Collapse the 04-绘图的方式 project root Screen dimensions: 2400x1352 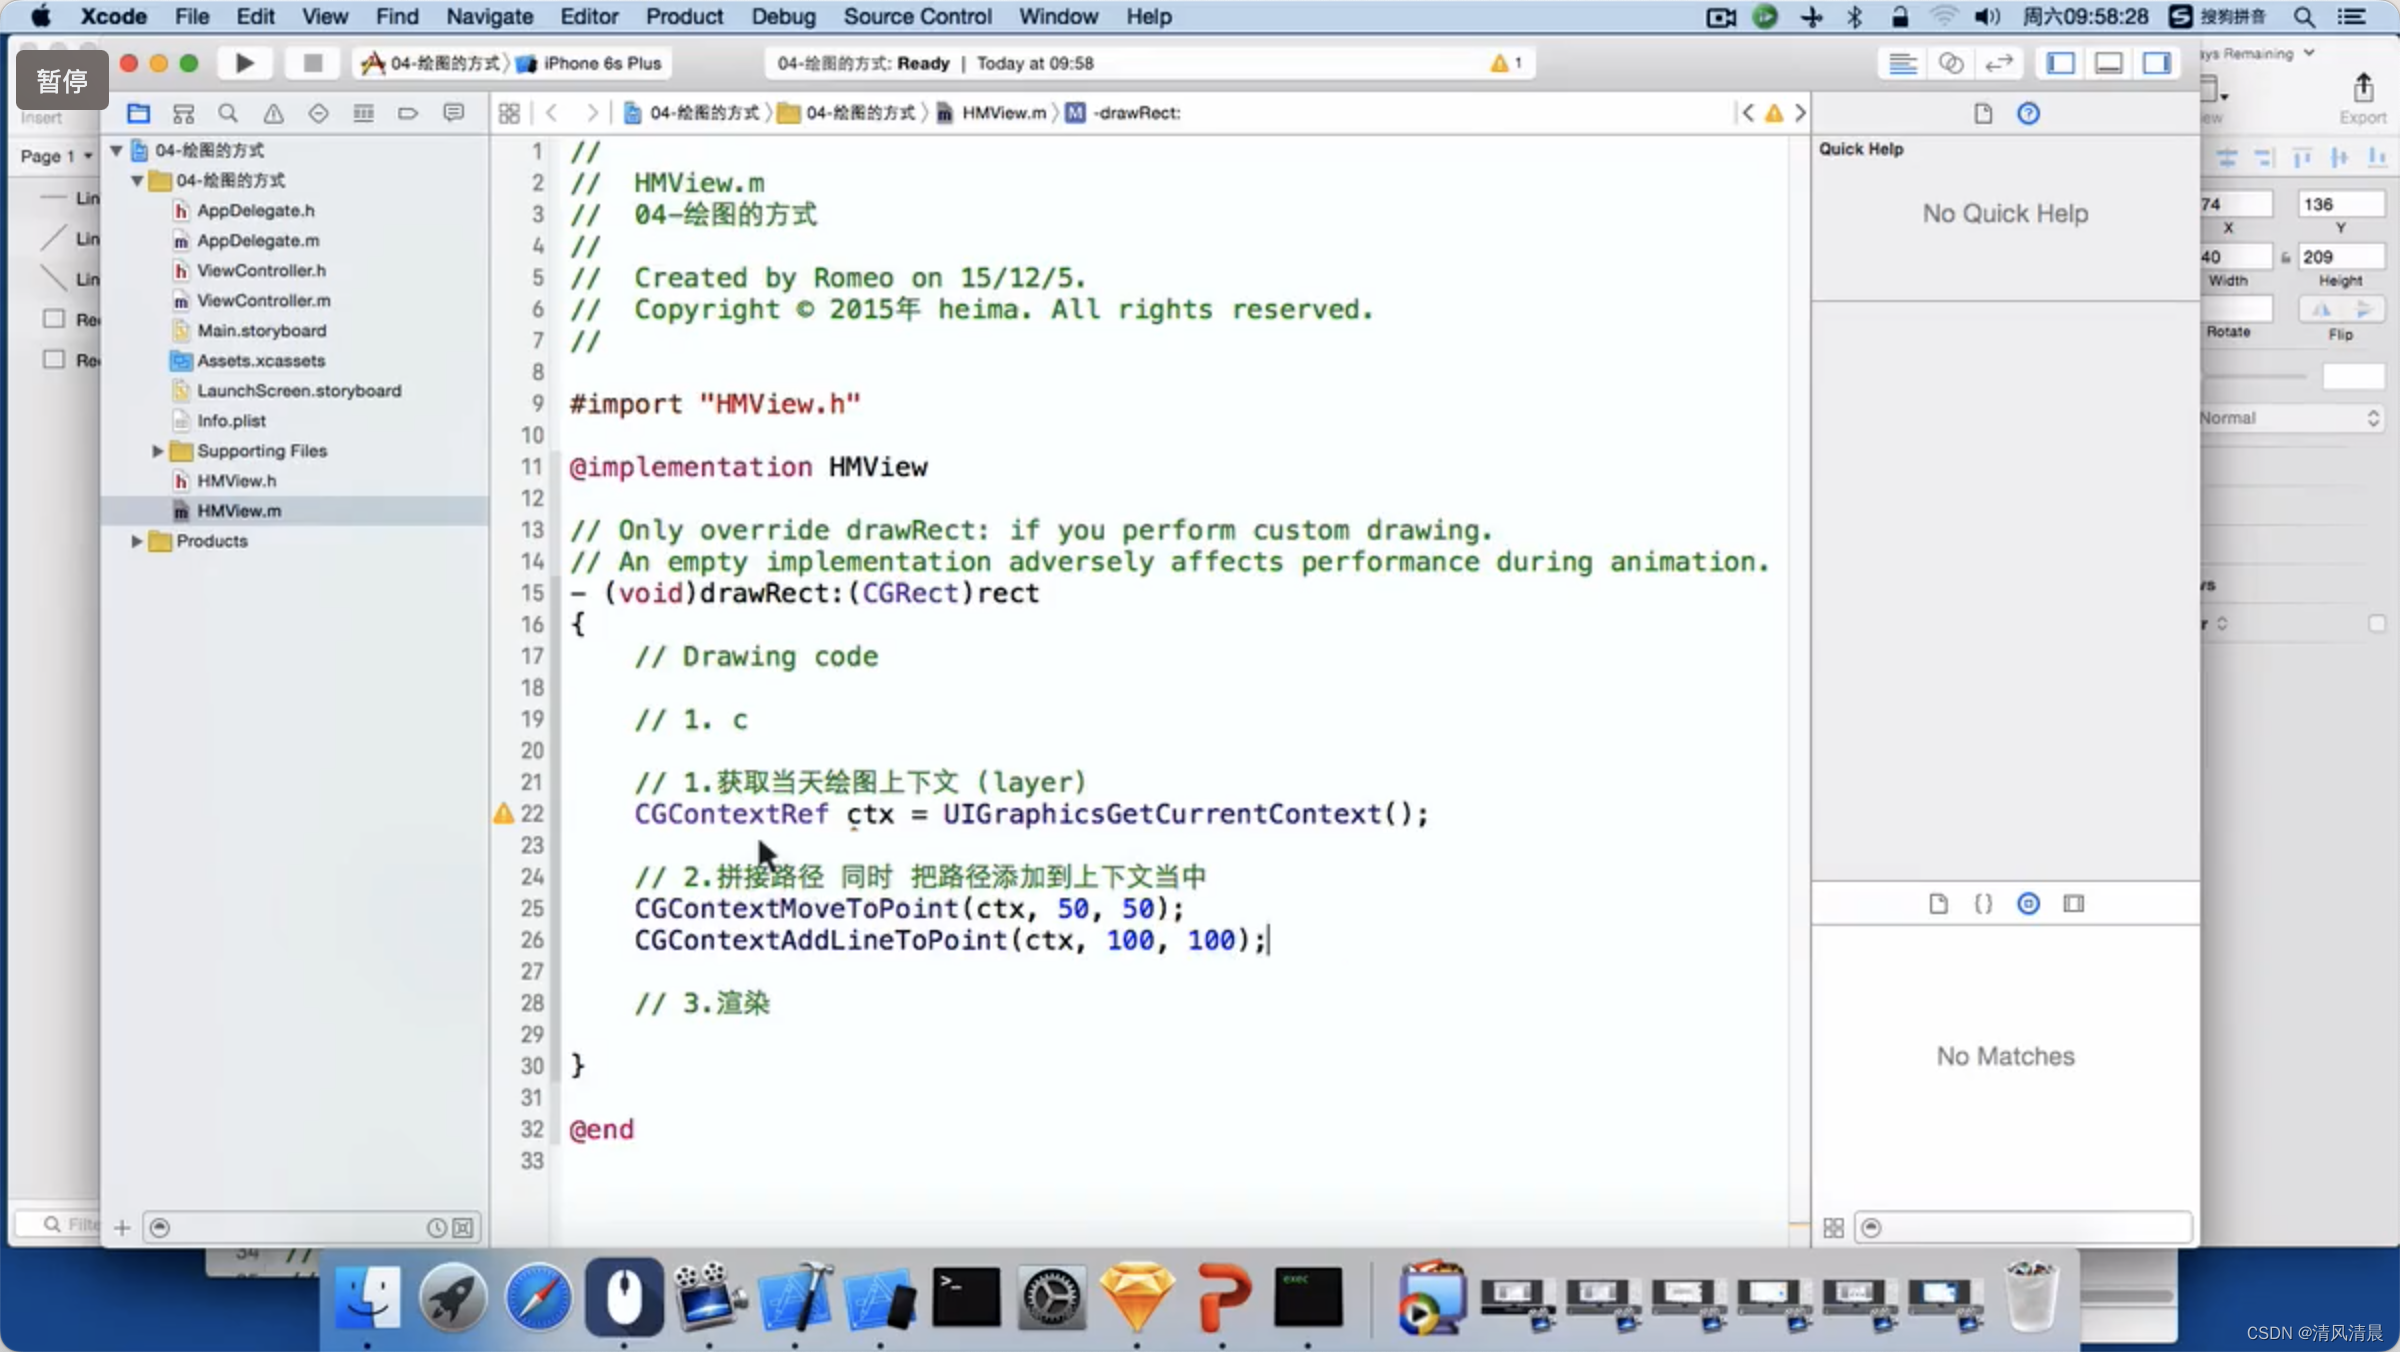tap(116, 150)
